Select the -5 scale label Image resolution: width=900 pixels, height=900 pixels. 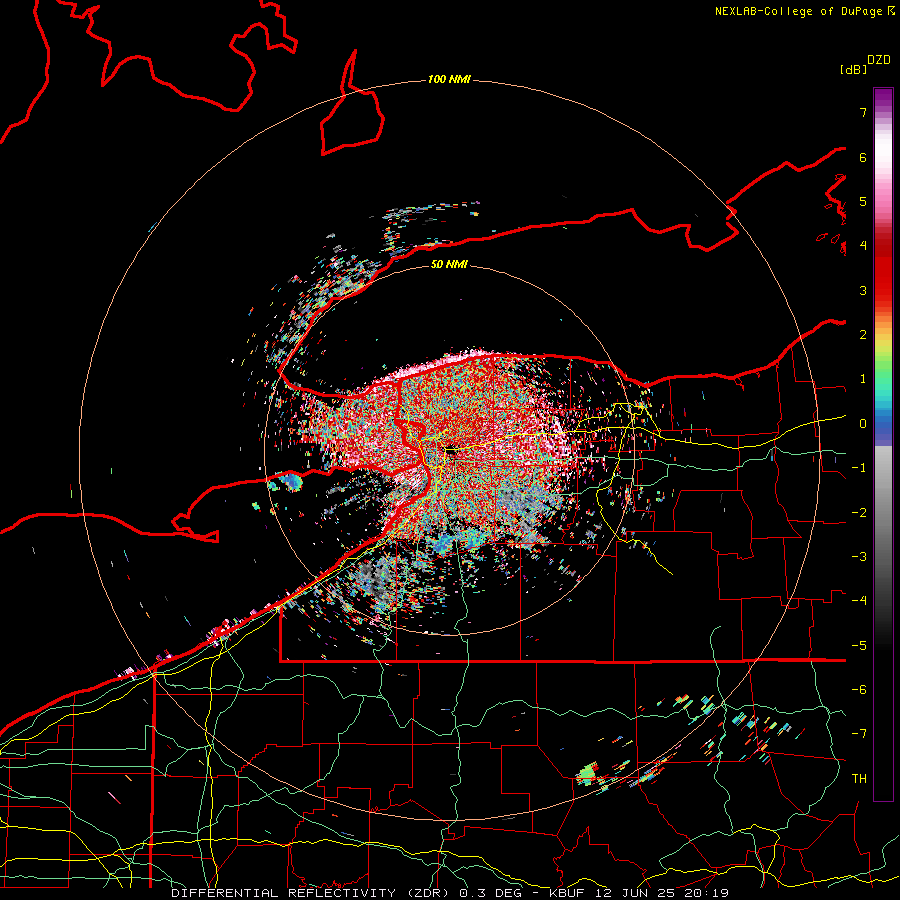pyautogui.click(x=859, y=646)
